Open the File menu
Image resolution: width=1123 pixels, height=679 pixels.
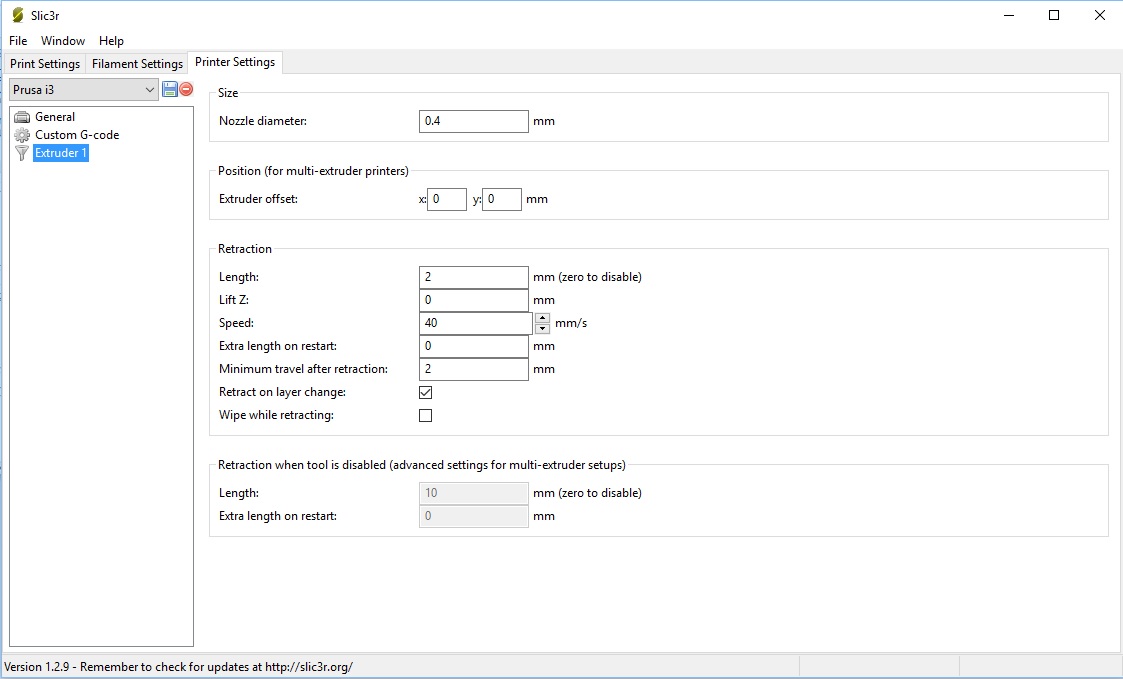click(x=18, y=41)
